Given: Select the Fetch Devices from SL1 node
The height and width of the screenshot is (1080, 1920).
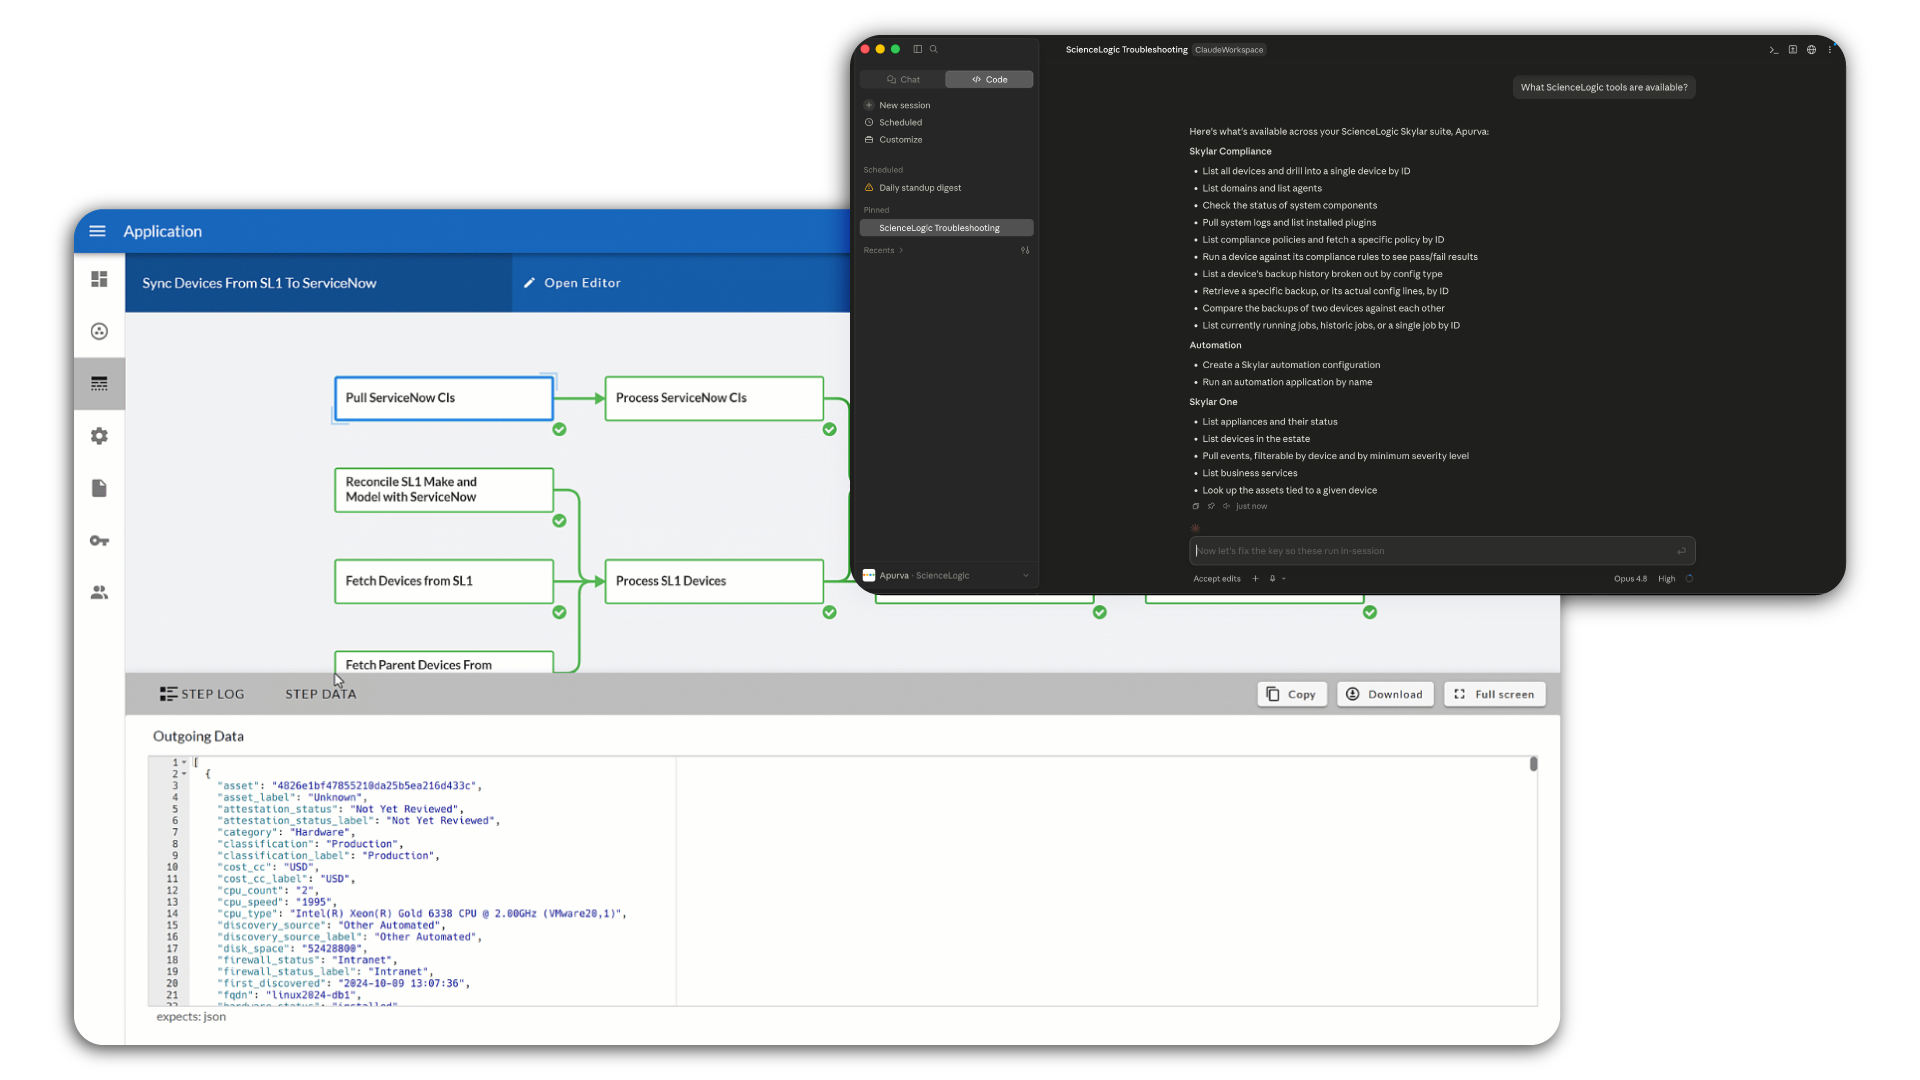Looking at the screenshot, I should [444, 581].
